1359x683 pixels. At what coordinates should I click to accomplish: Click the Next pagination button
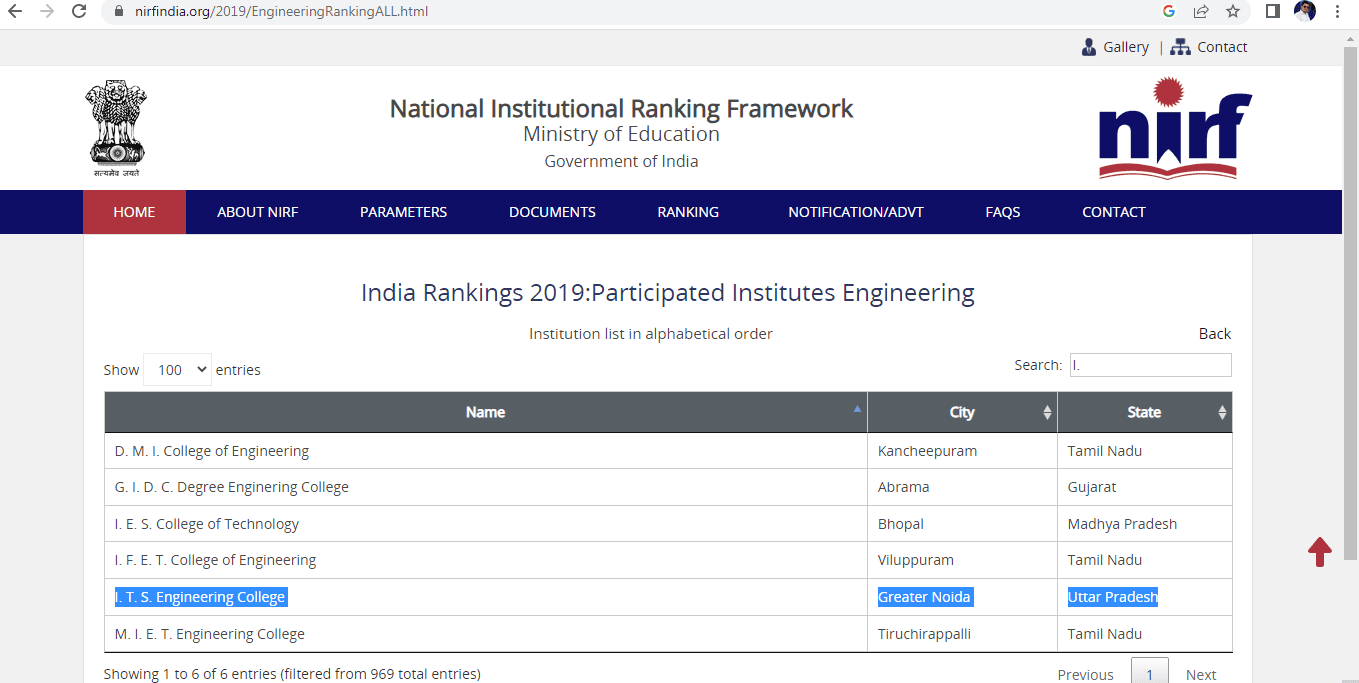(1201, 674)
